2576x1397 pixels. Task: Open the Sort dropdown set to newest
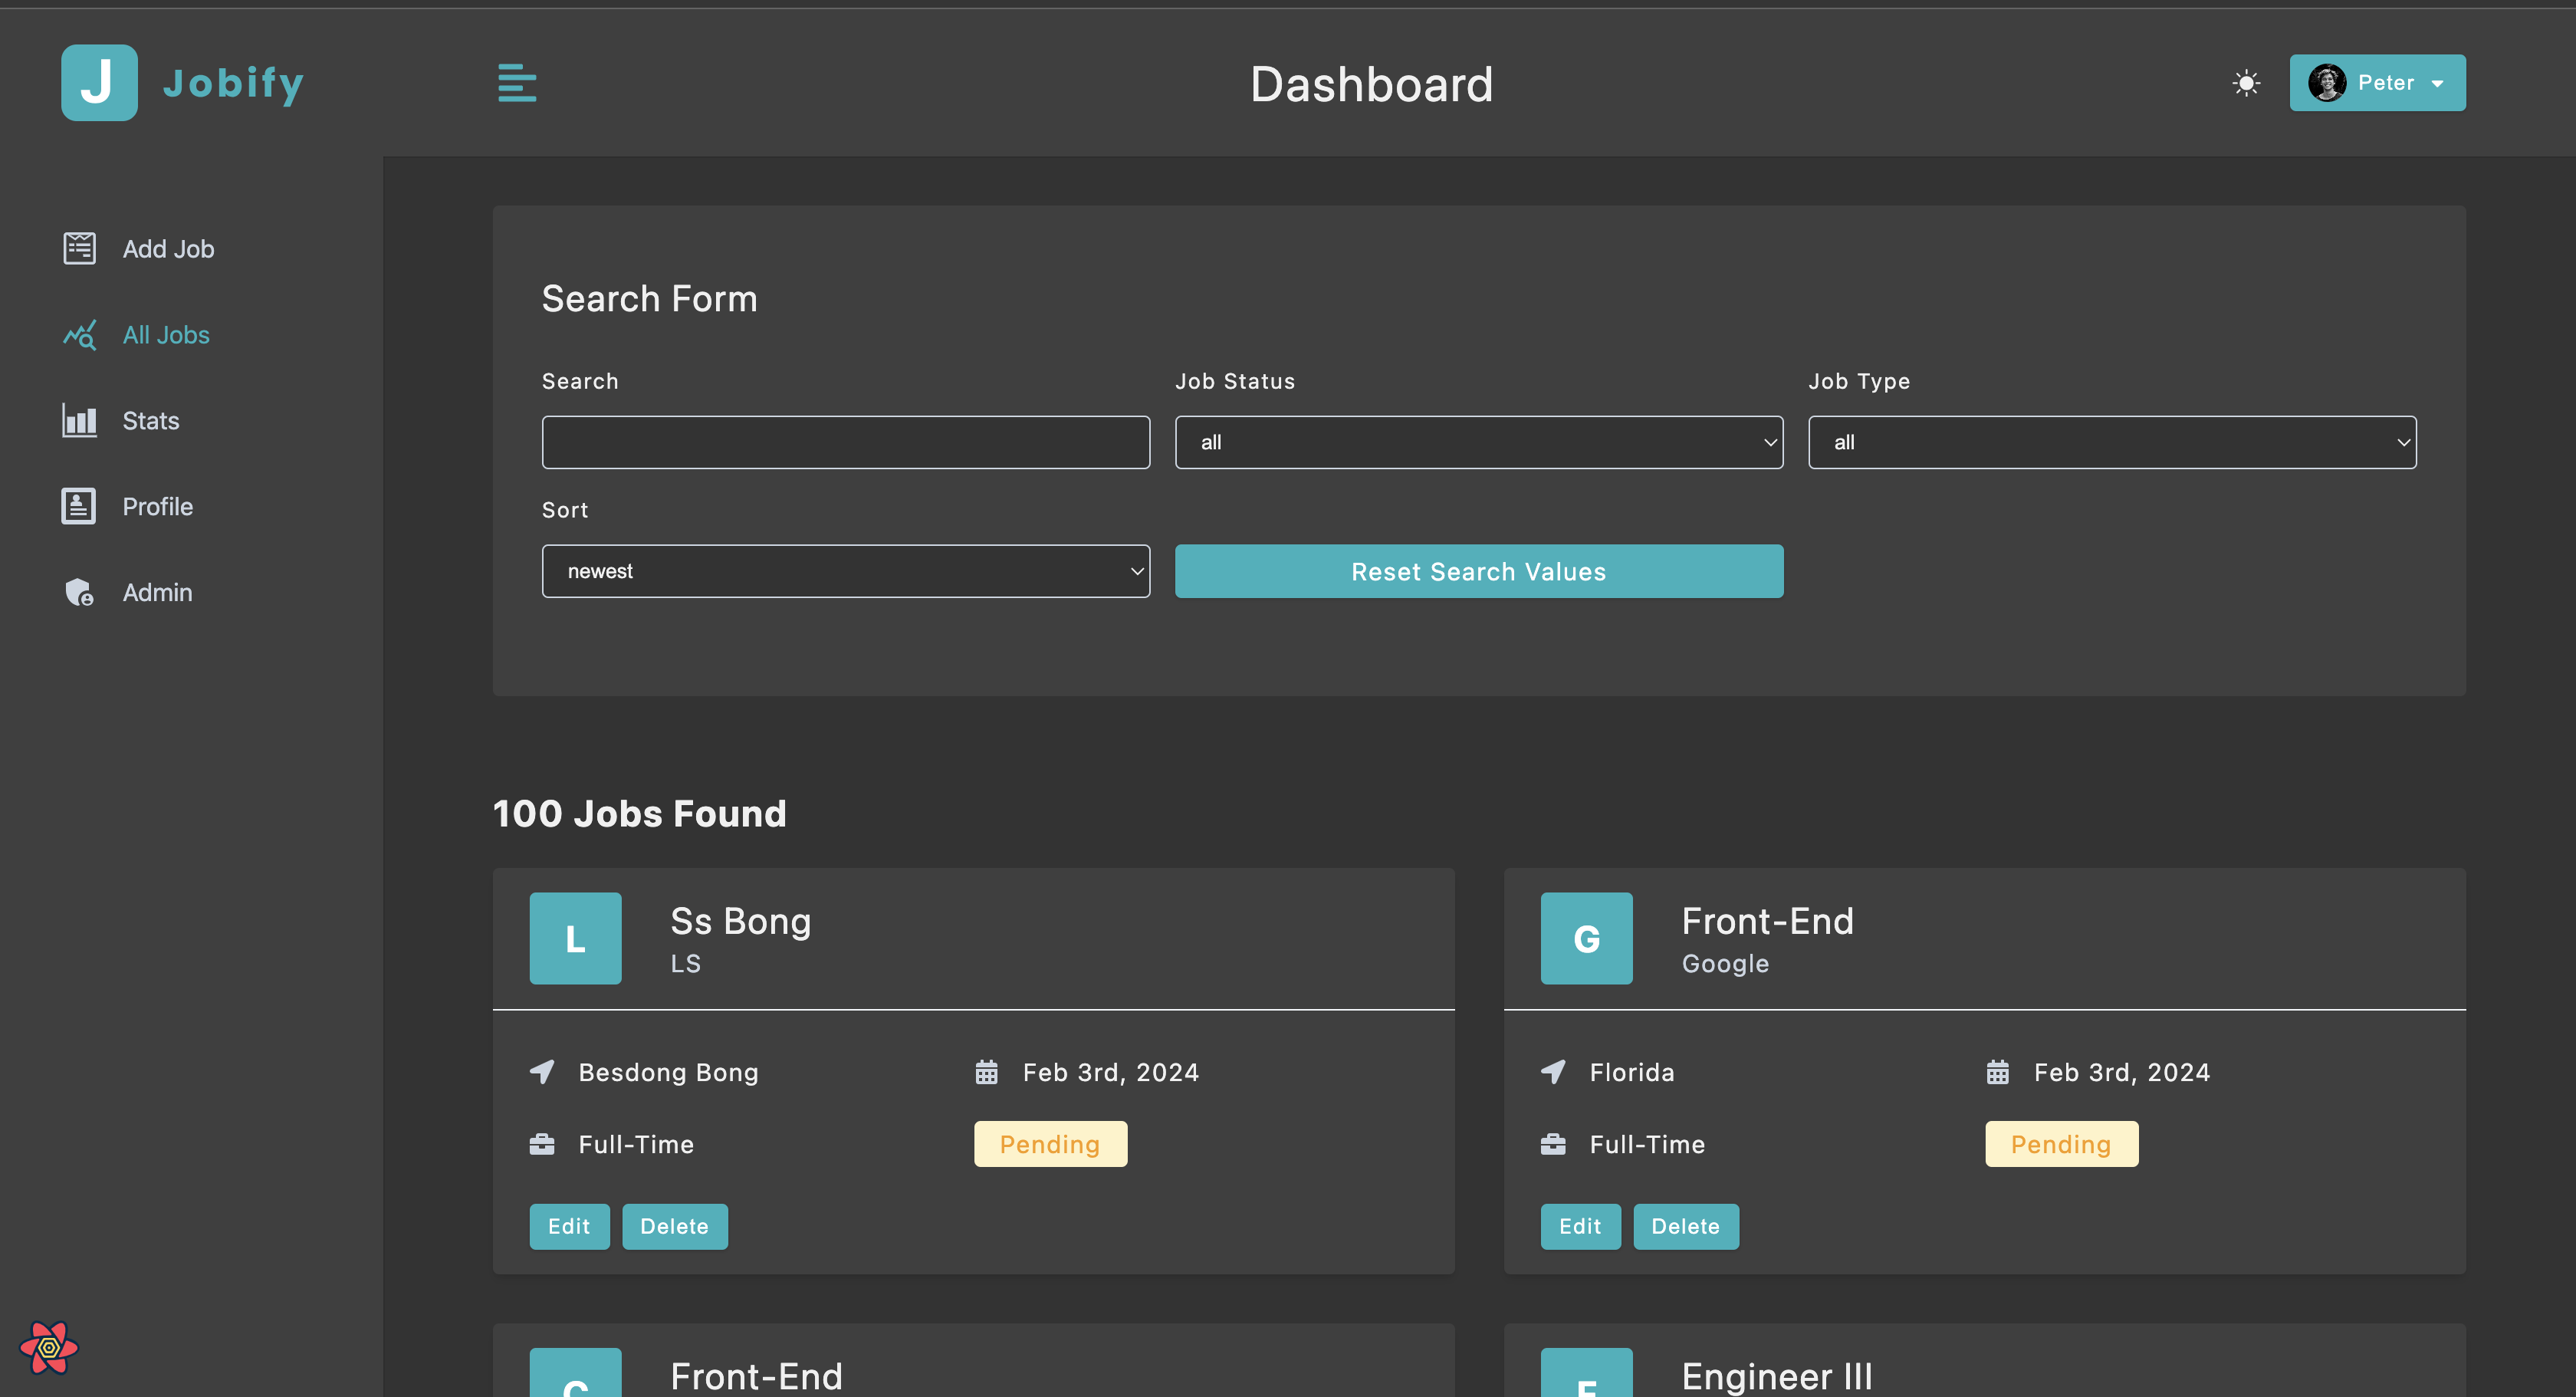(x=845, y=571)
